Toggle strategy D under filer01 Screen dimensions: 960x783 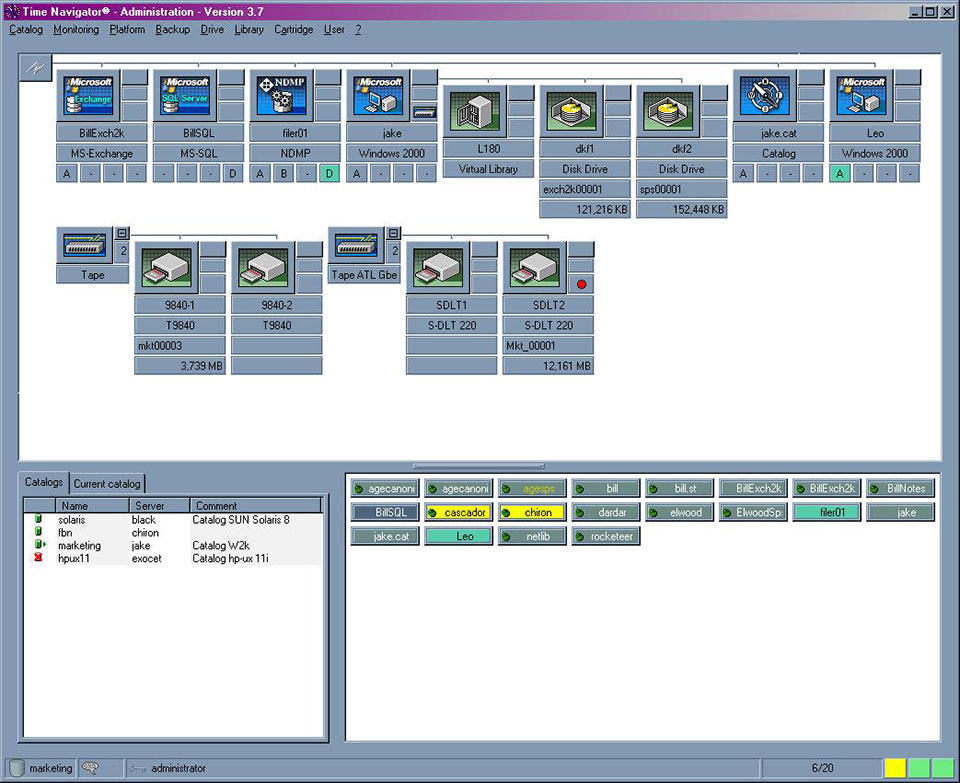(330, 174)
